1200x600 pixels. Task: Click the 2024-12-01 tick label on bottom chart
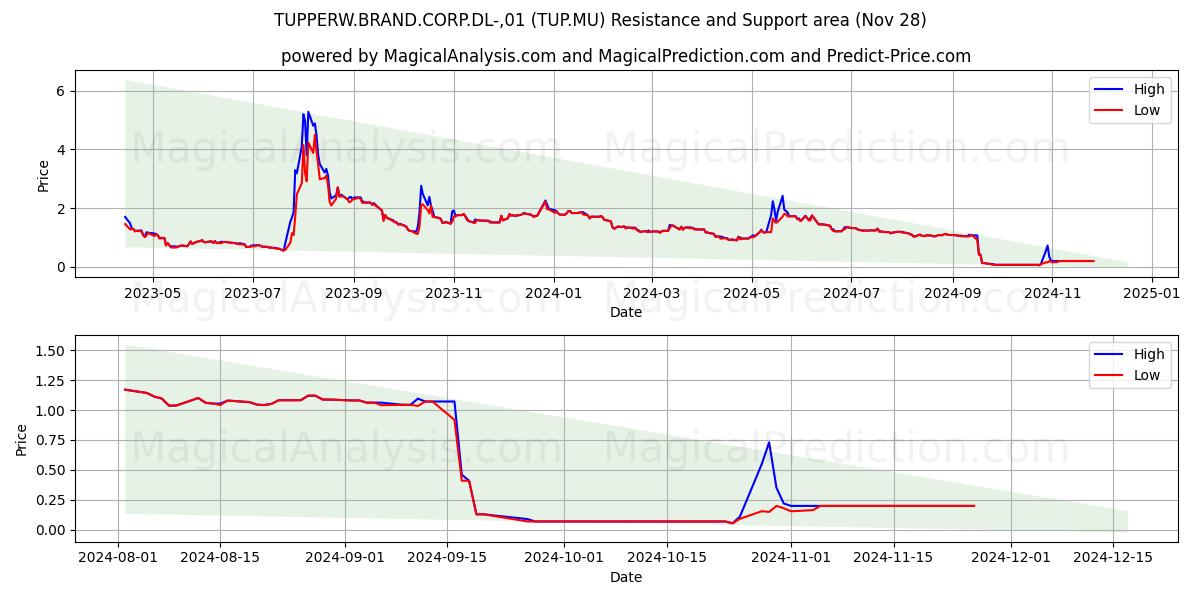click(1009, 559)
